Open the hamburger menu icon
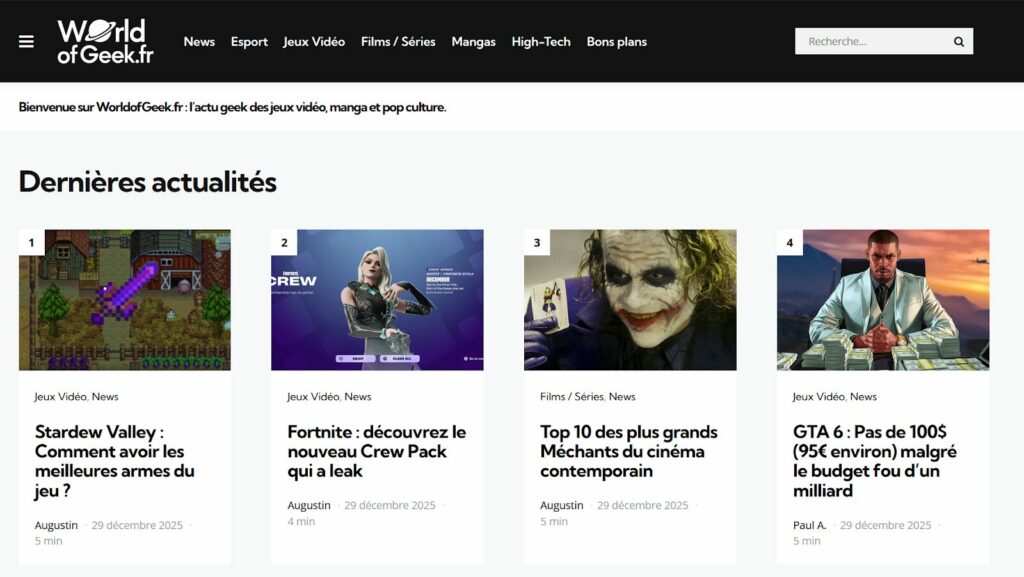This screenshot has height=577, width=1024. (x=26, y=42)
